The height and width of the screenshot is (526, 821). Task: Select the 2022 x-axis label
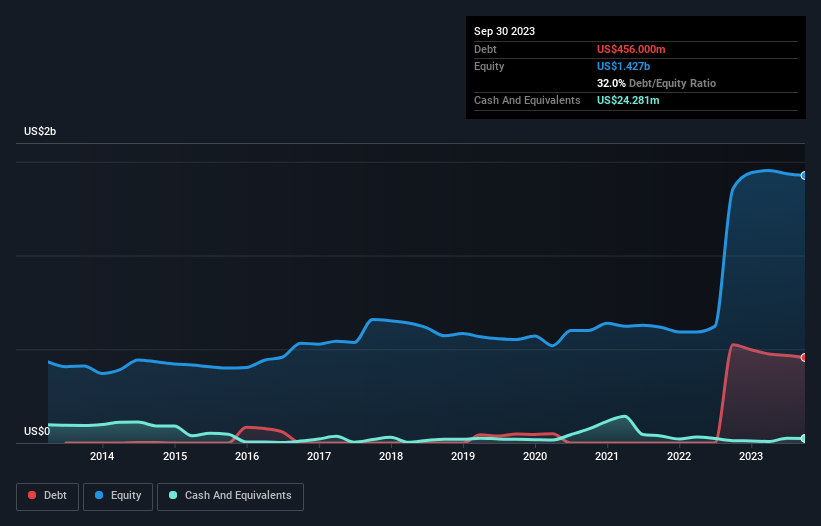(x=679, y=456)
